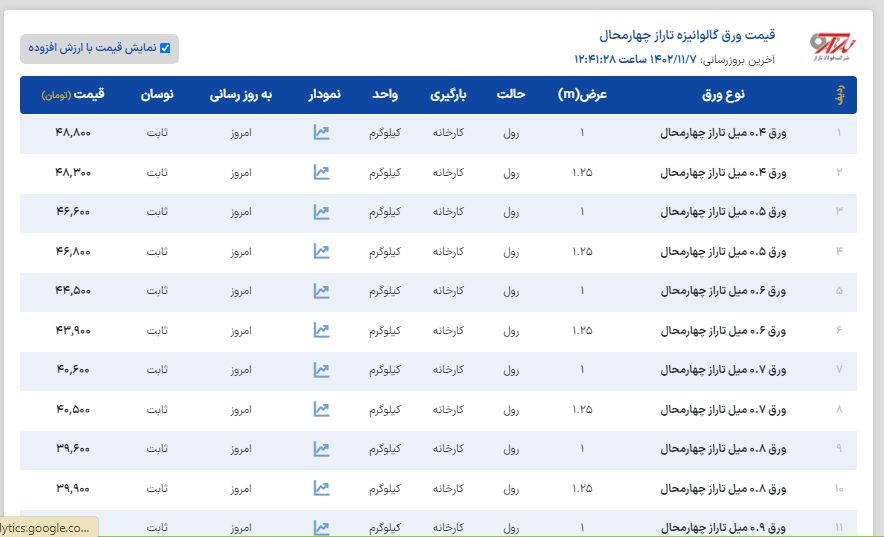The width and height of the screenshot is (884, 537).
Task: Show chart icon for row 9
Action: pyautogui.click(x=321, y=448)
